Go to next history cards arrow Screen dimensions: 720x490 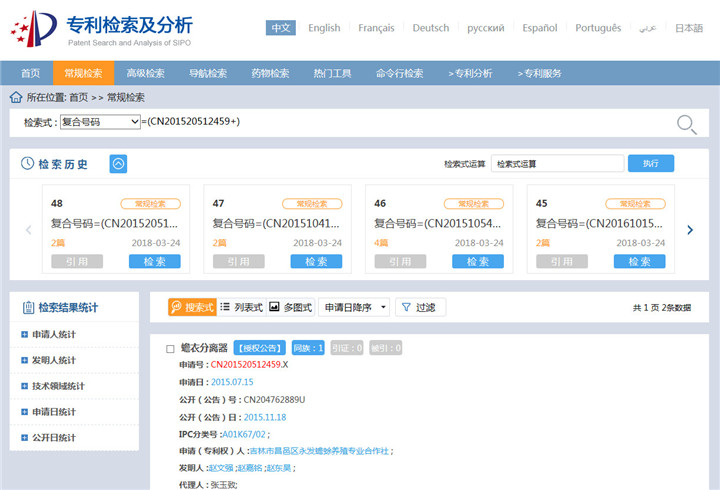click(x=690, y=230)
